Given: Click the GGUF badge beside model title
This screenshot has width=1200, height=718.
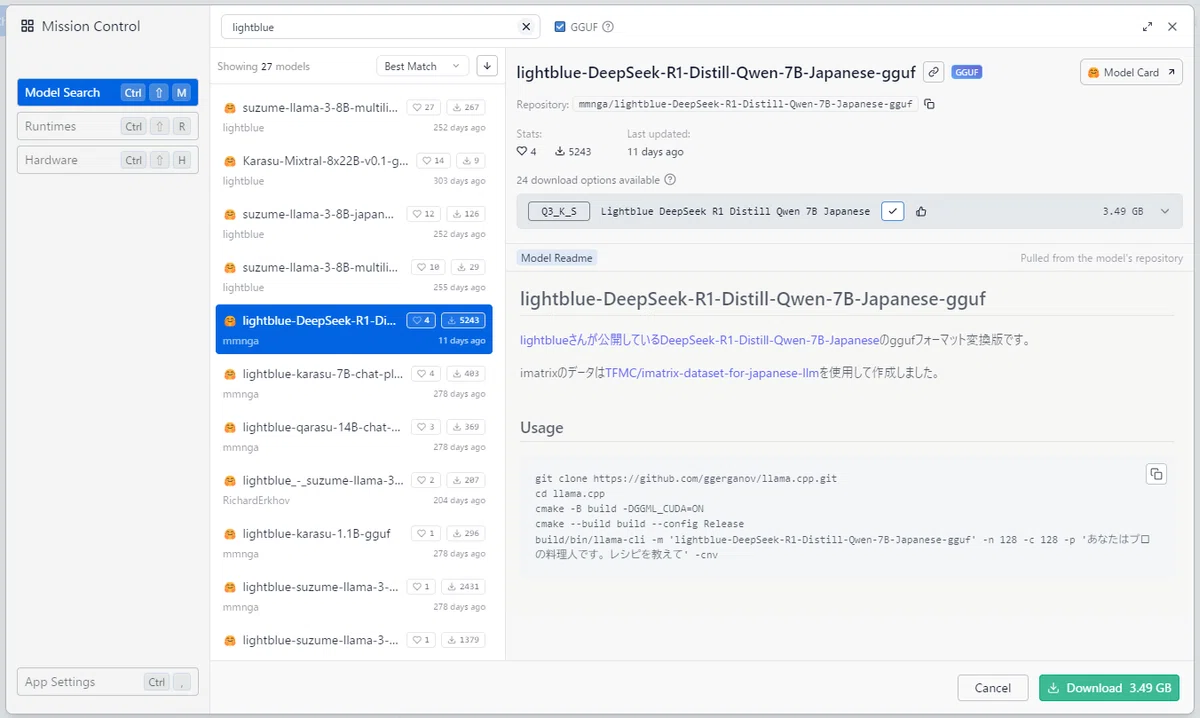Looking at the screenshot, I should tap(967, 72).
